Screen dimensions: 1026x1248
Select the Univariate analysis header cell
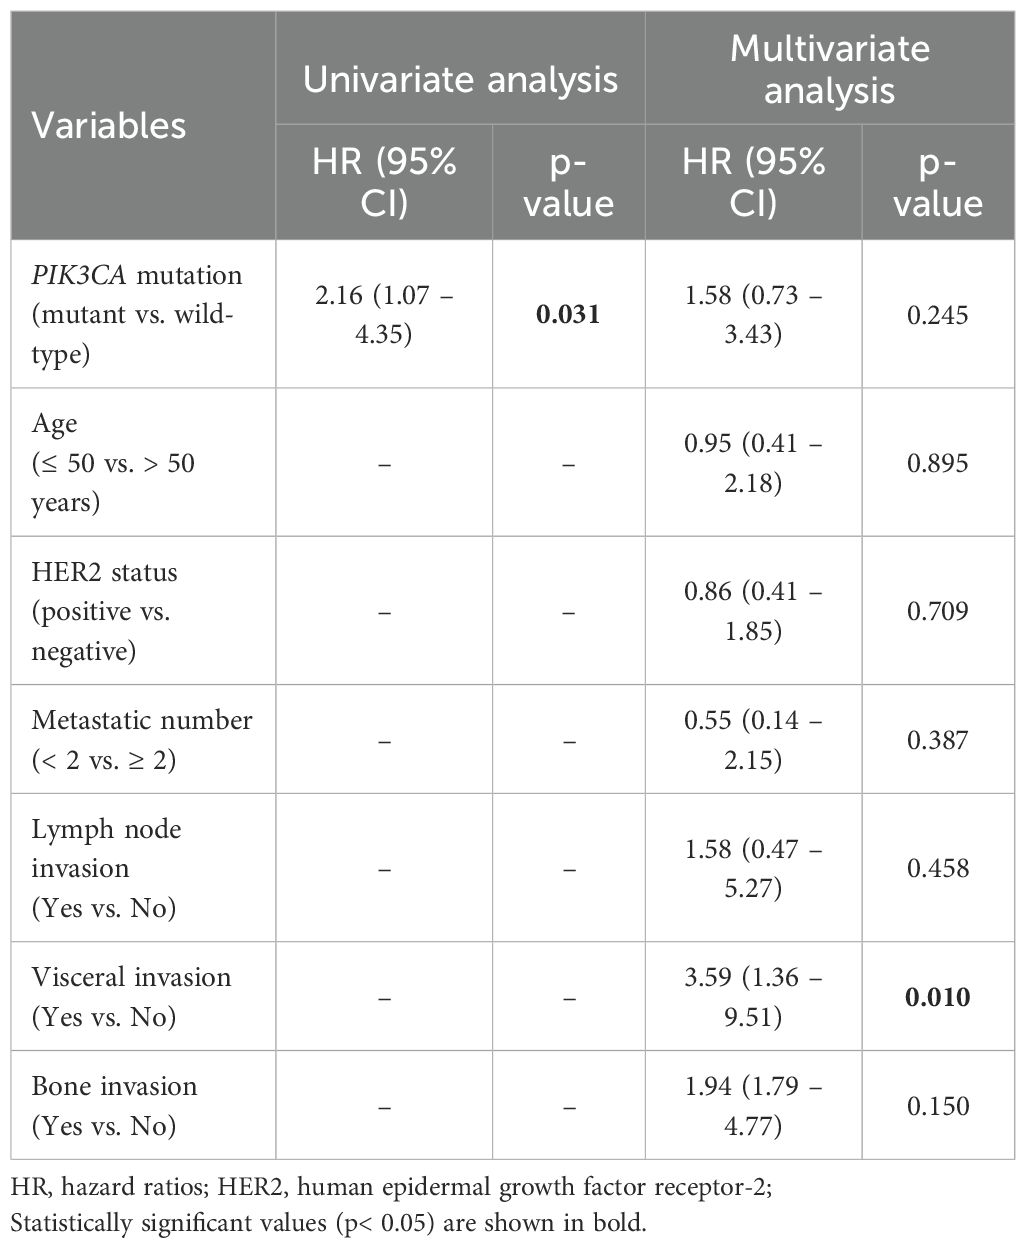pyautogui.click(x=460, y=80)
